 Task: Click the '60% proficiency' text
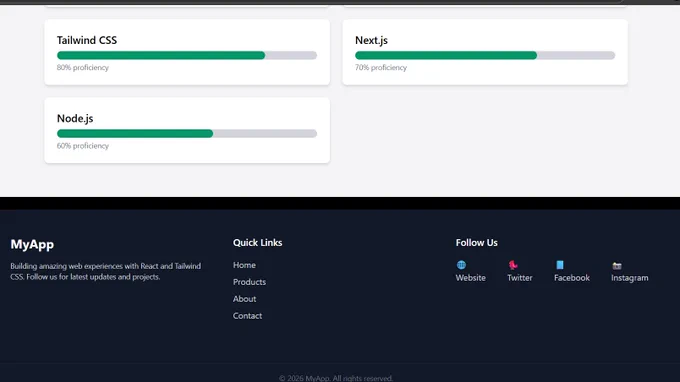click(x=83, y=146)
